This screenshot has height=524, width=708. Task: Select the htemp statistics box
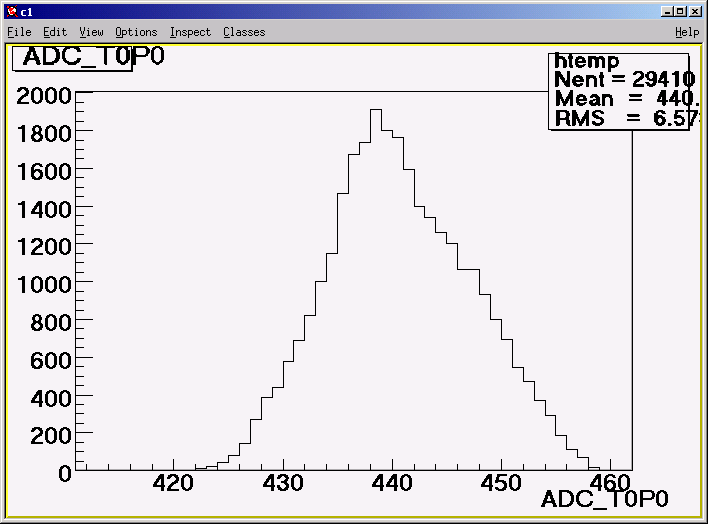pos(619,92)
